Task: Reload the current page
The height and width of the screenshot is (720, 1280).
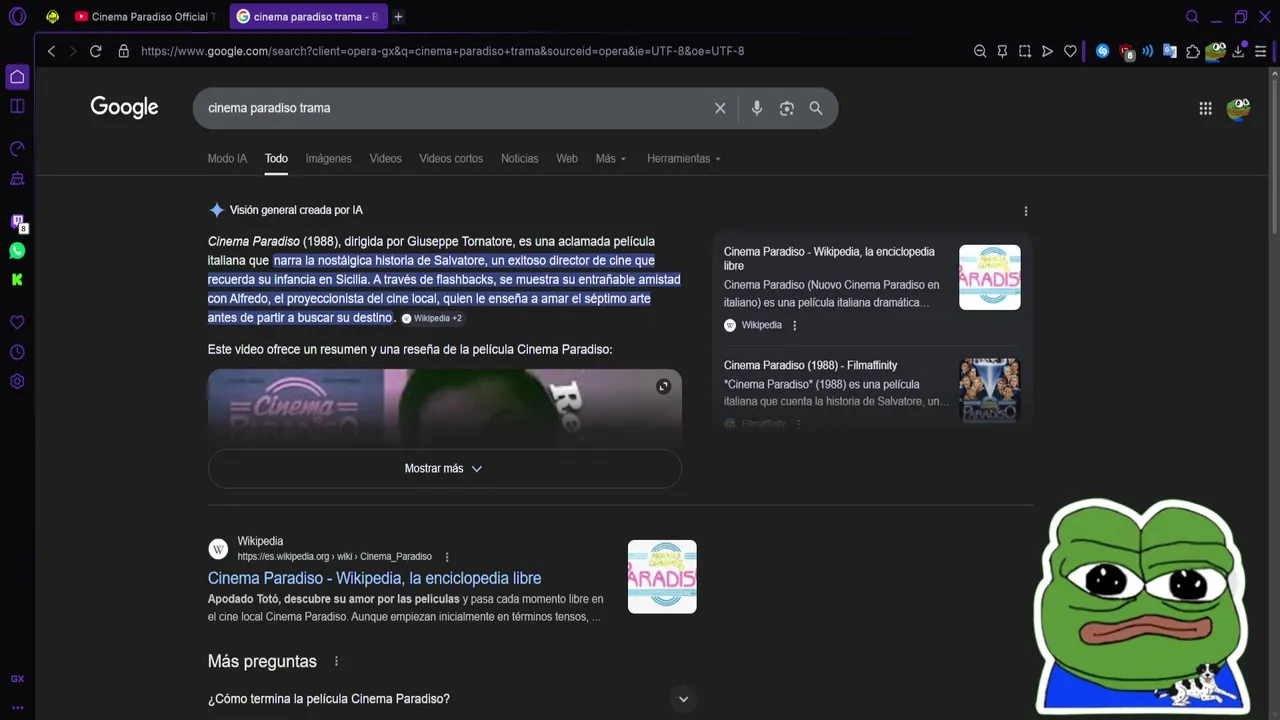Action: pos(95,51)
